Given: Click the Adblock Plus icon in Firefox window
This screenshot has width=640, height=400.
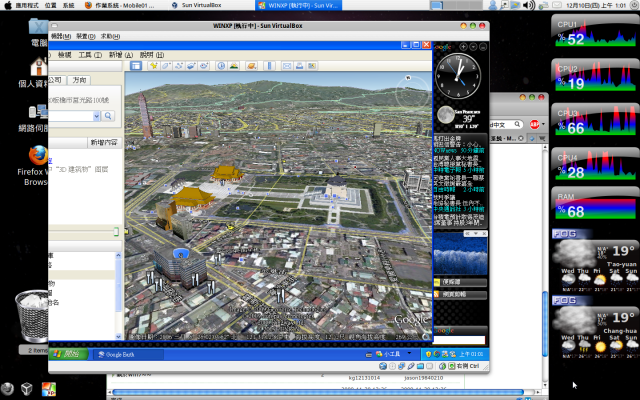Looking at the screenshot, I should coord(534,124).
